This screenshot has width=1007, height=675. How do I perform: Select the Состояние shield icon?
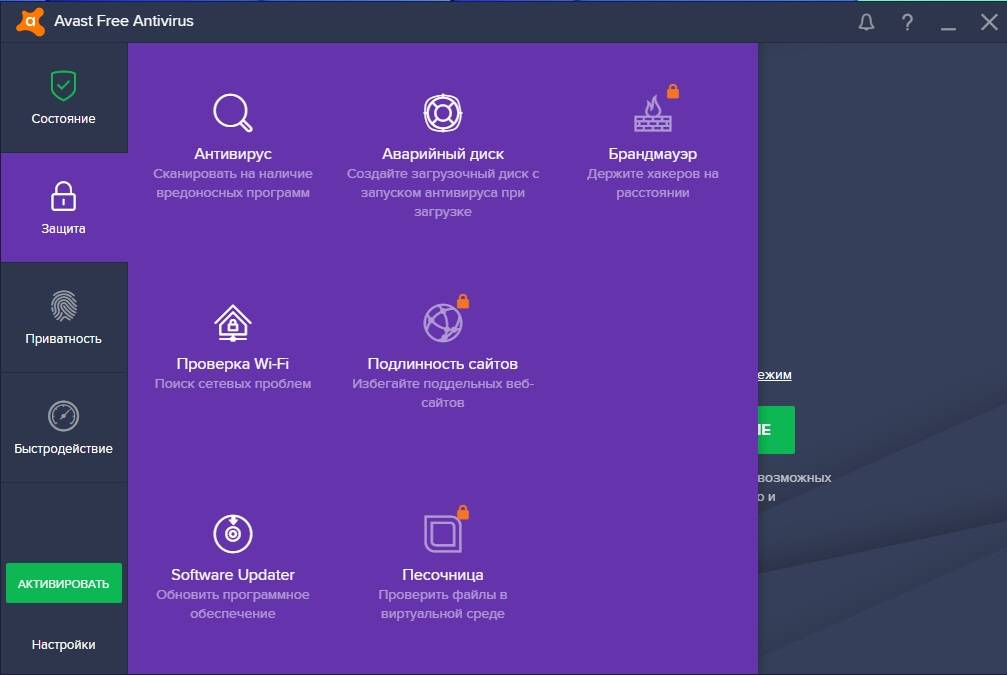(64, 85)
